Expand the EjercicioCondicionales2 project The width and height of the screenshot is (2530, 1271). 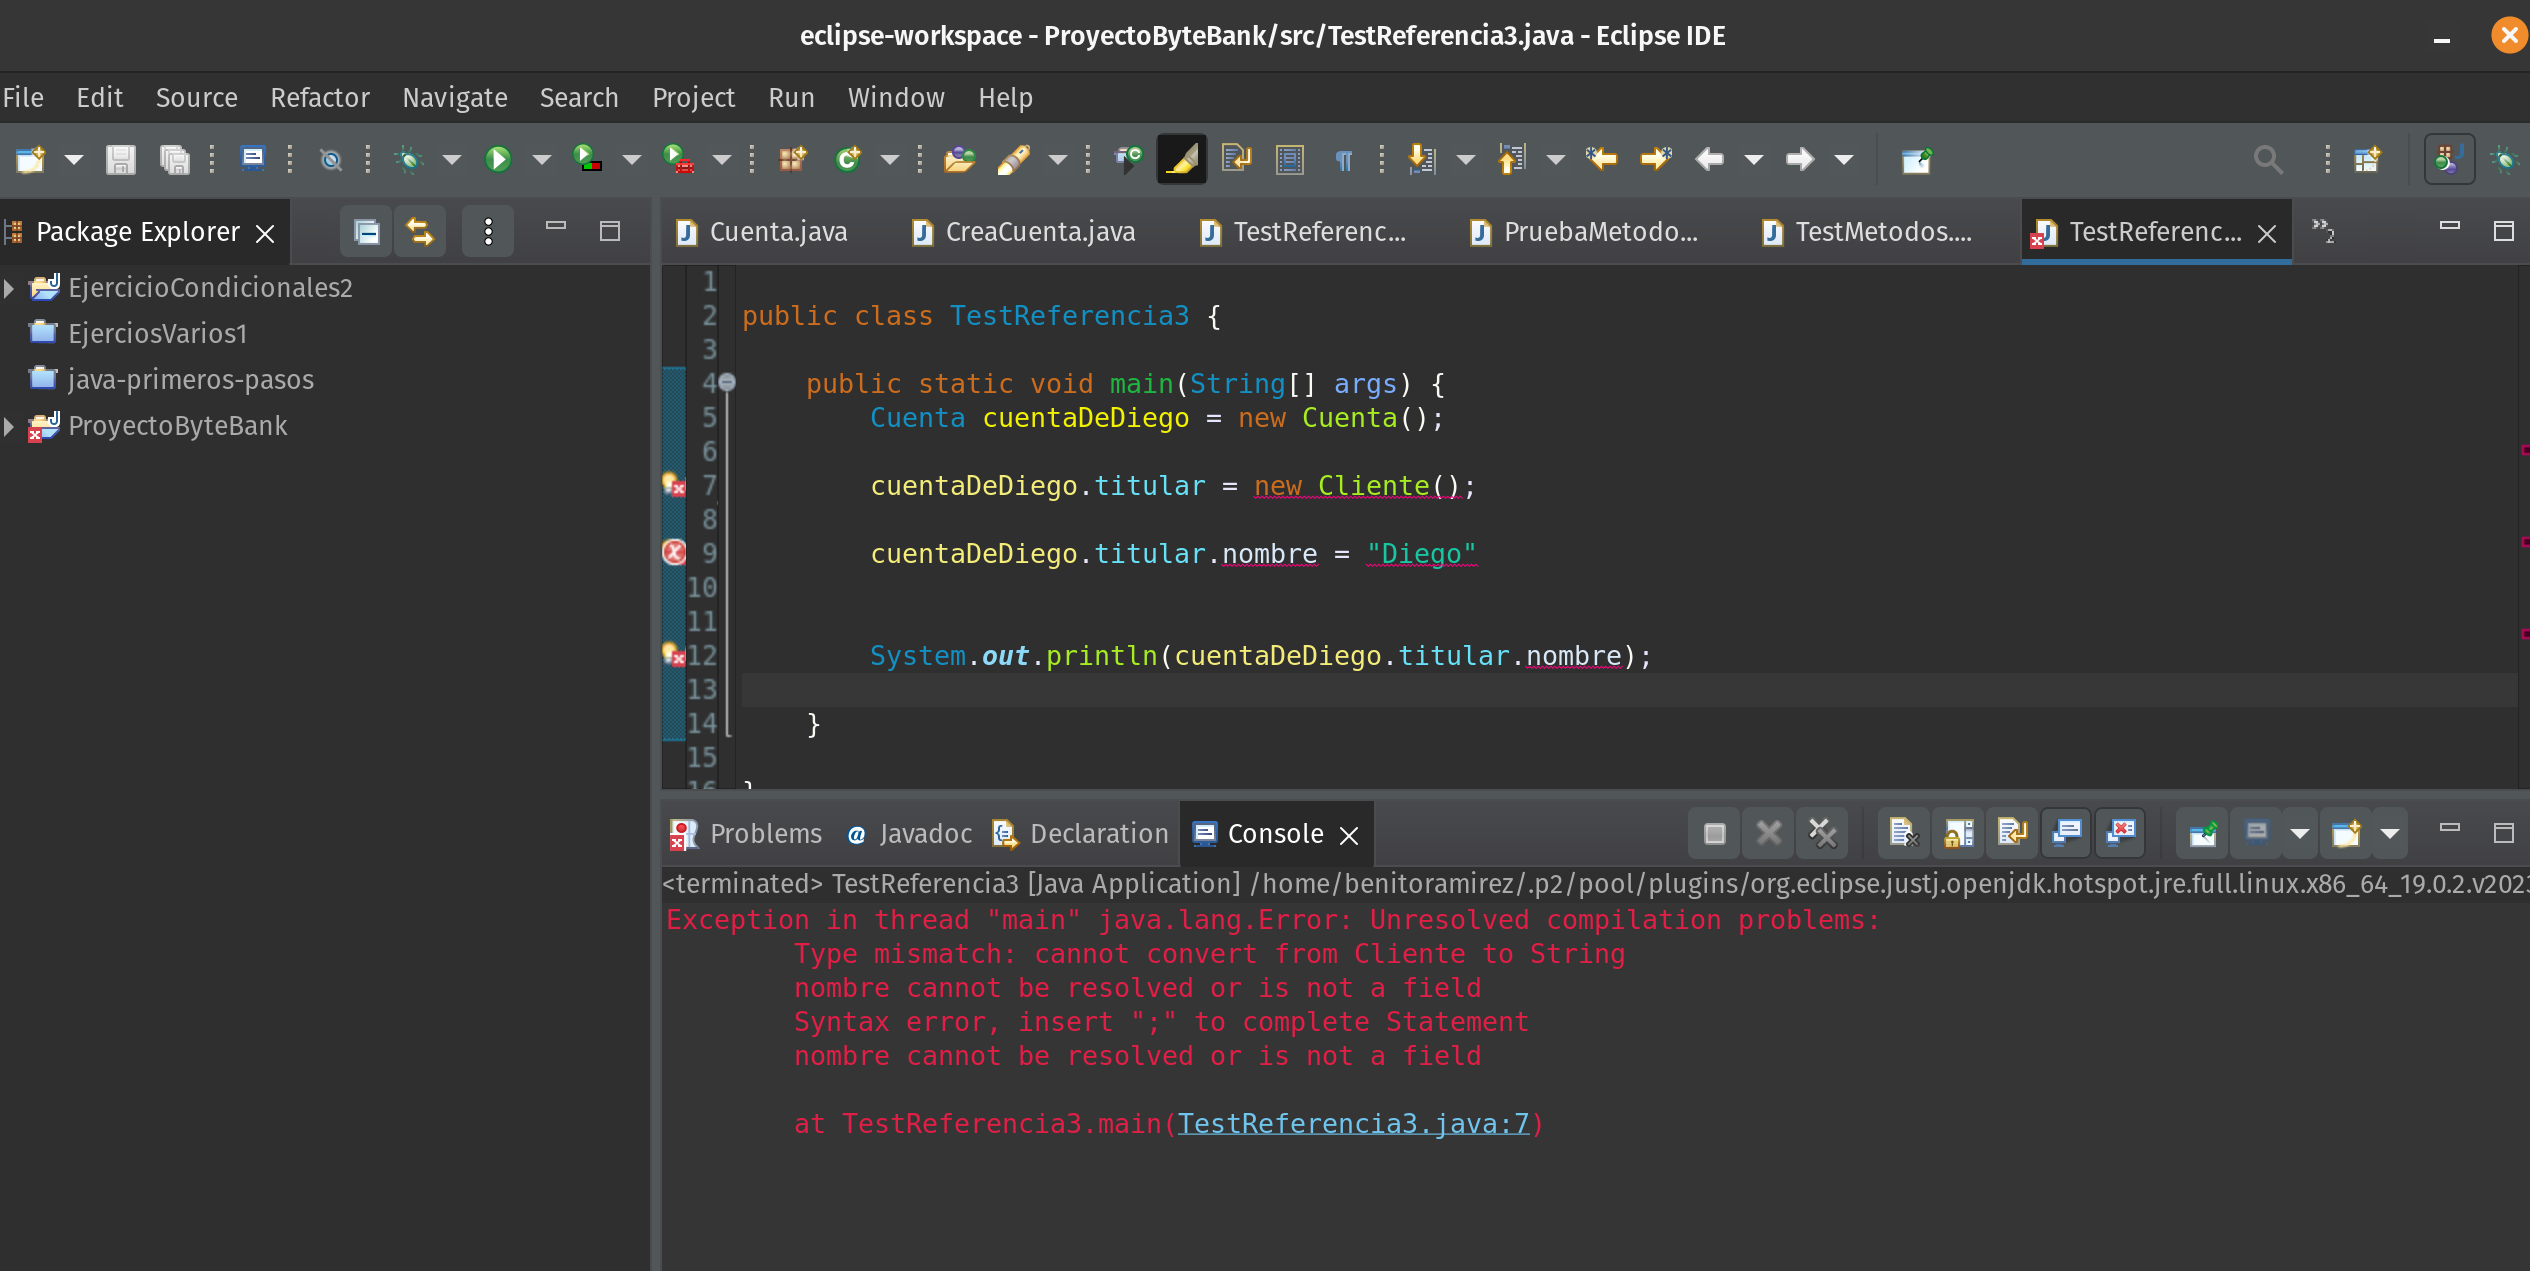click(x=9, y=288)
